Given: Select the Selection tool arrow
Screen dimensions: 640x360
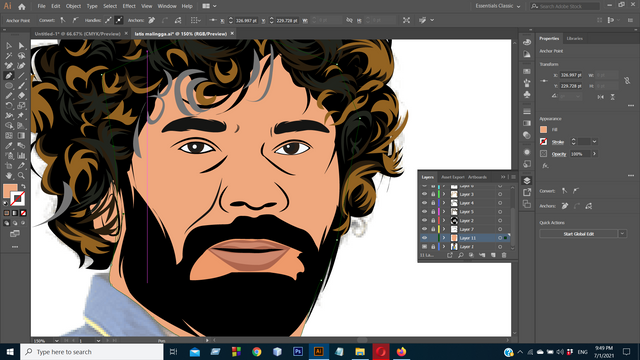Looking at the screenshot, I should click(x=9, y=46).
